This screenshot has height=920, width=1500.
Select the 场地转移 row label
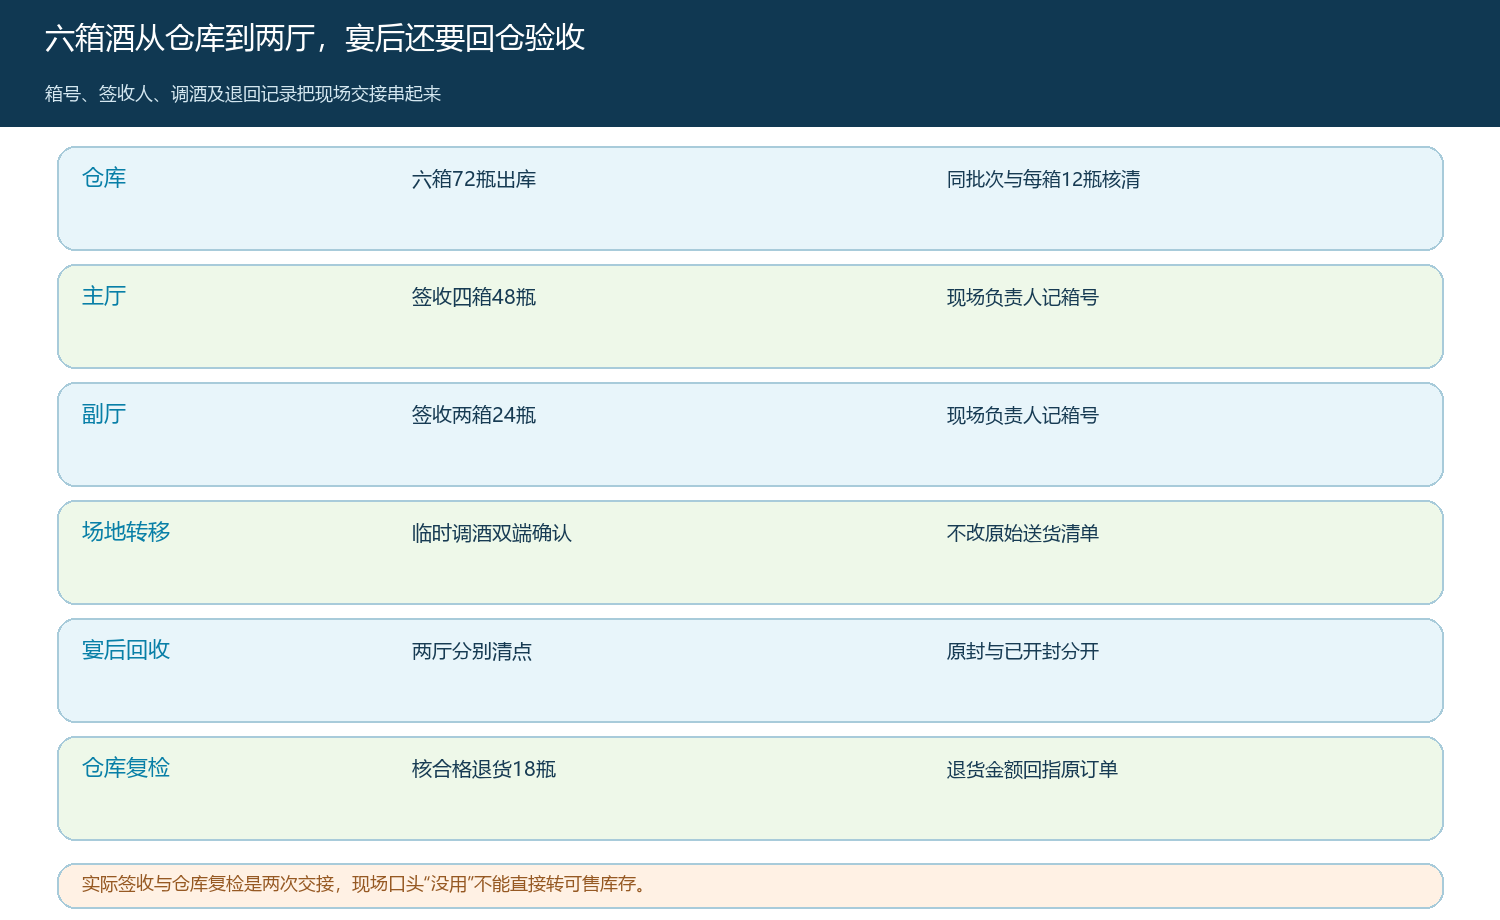coord(126,532)
